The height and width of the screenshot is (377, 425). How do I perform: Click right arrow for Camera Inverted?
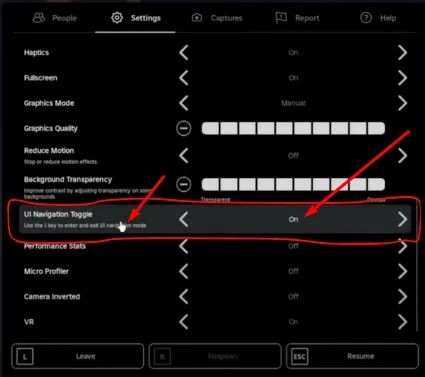pos(402,297)
